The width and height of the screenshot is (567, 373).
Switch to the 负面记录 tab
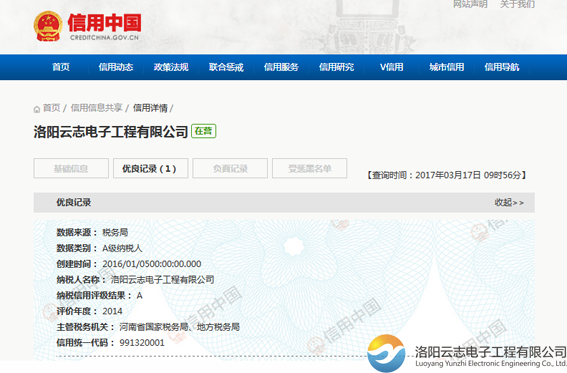click(x=230, y=168)
